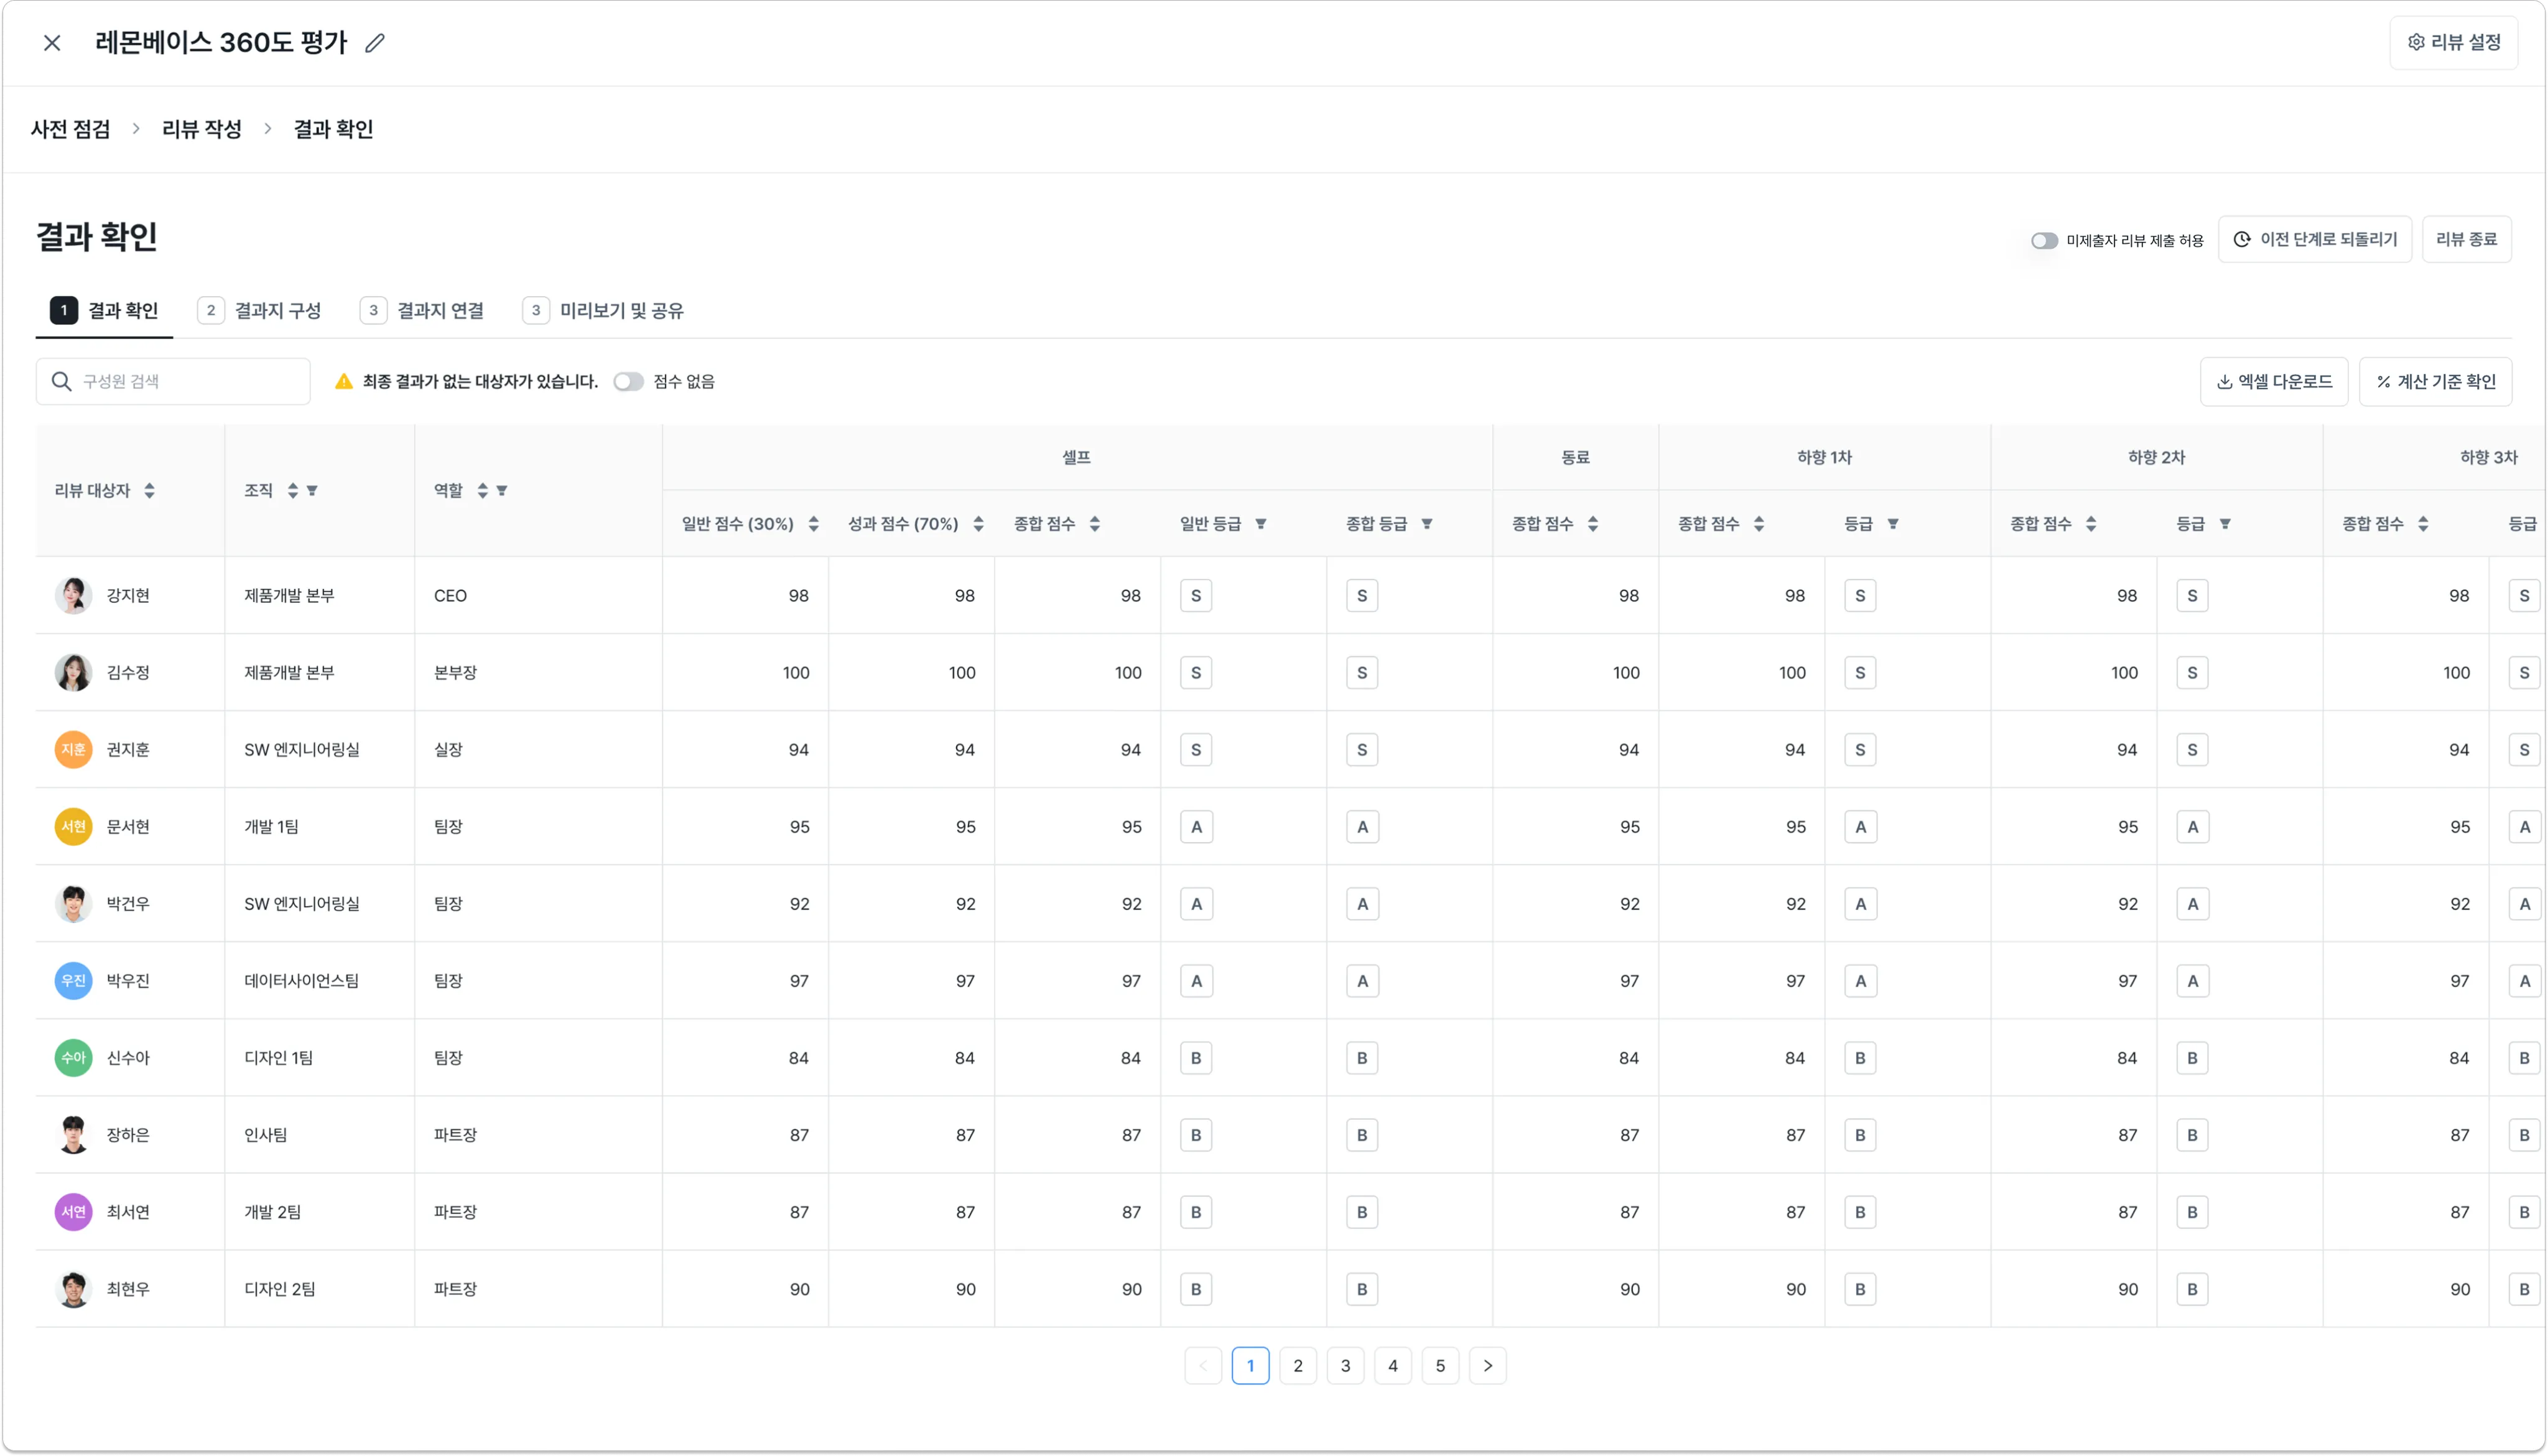The height and width of the screenshot is (1456, 2548).
Task: Switch to the 결과지 구성 tab
Action: coord(259,311)
